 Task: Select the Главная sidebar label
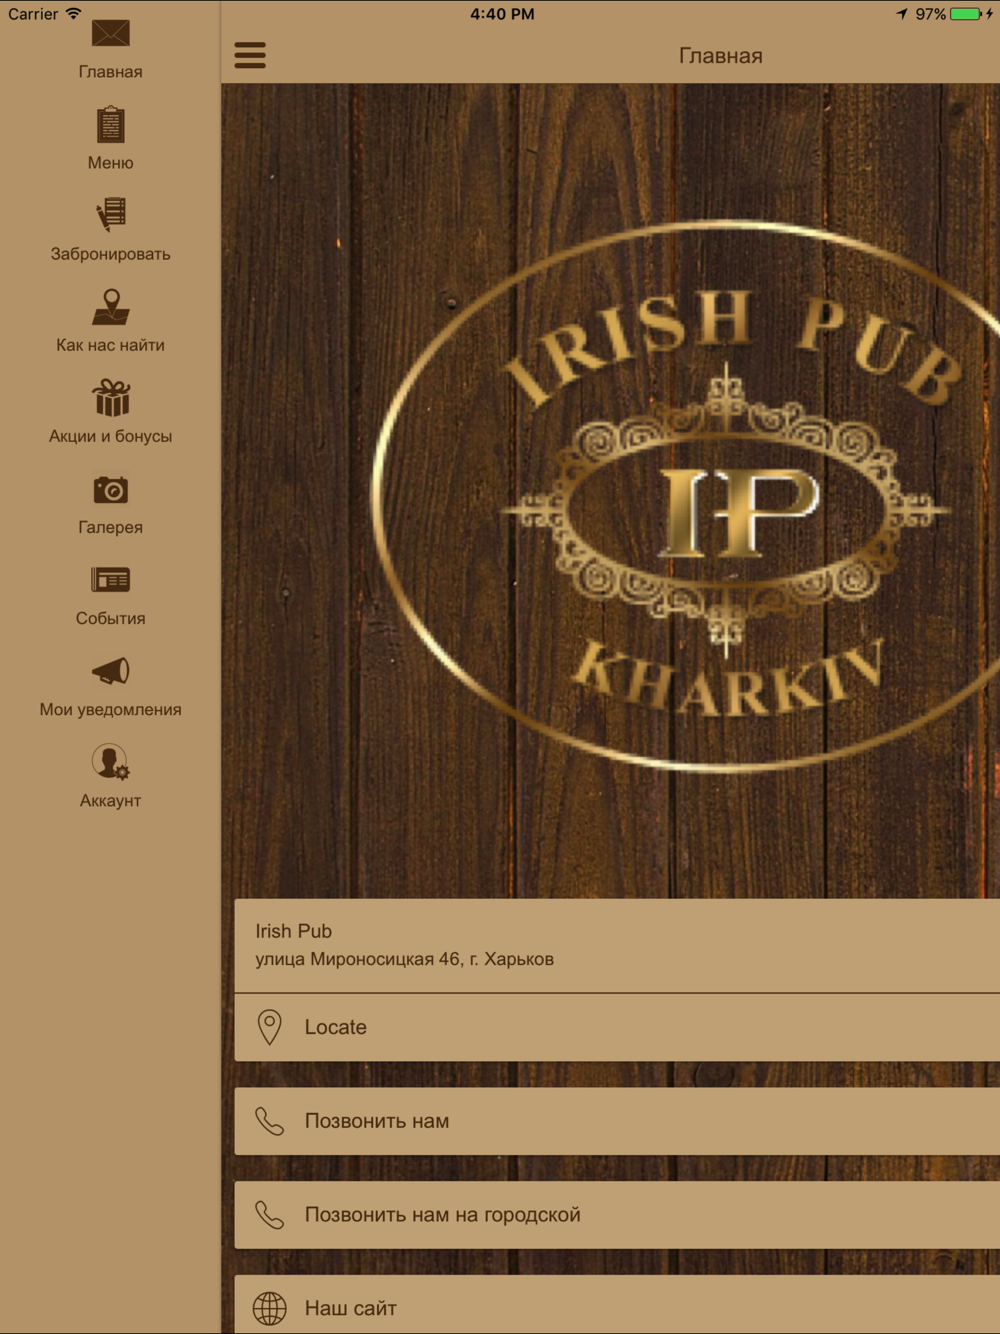(110, 72)
